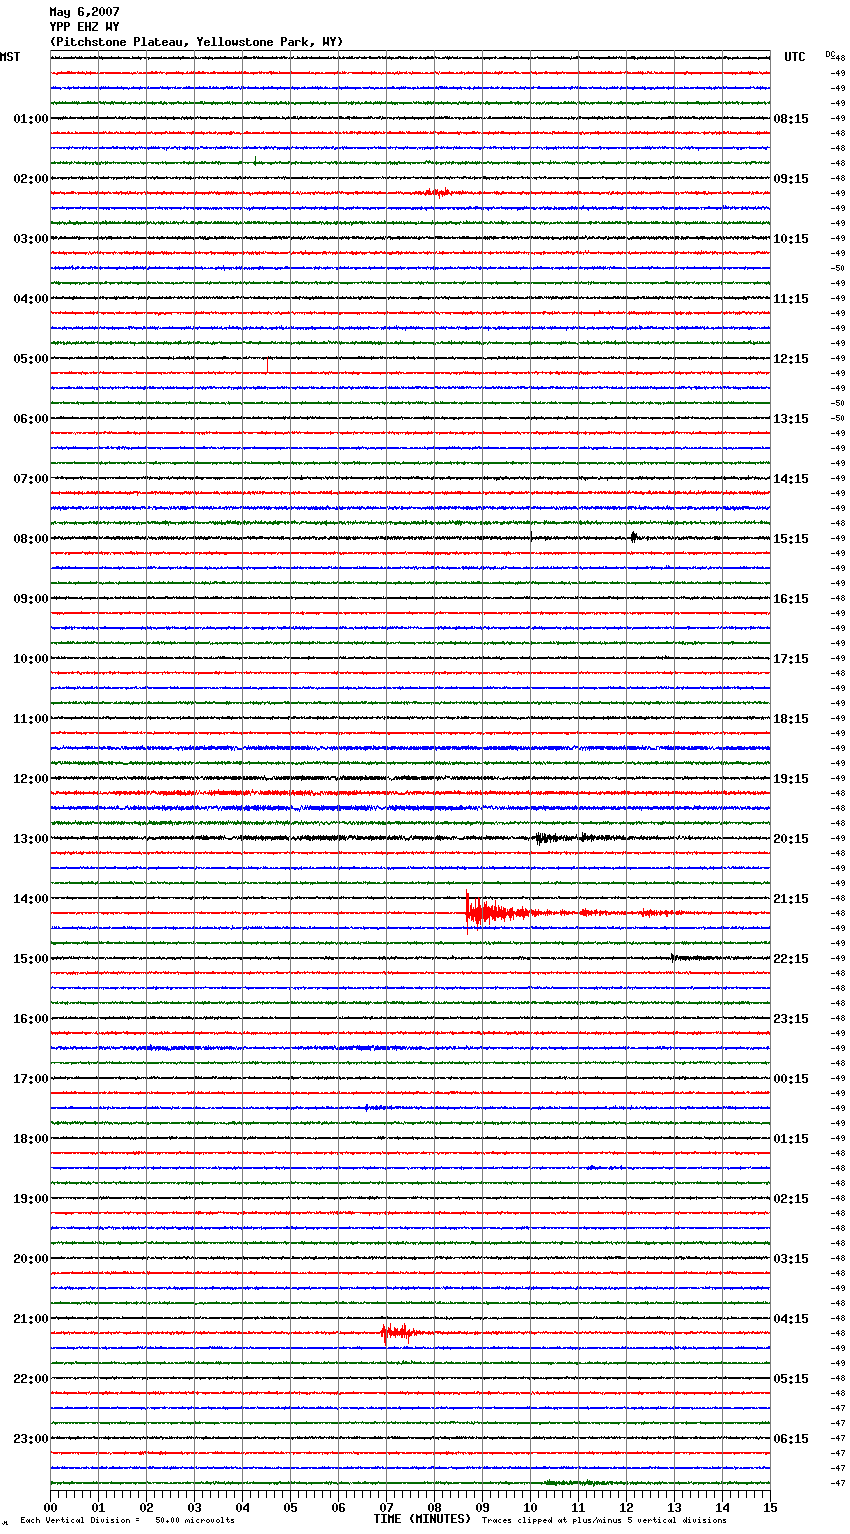Click the faint red signal after 02:00
This screenshot has height=1534, width=850.
coord(438,193)
